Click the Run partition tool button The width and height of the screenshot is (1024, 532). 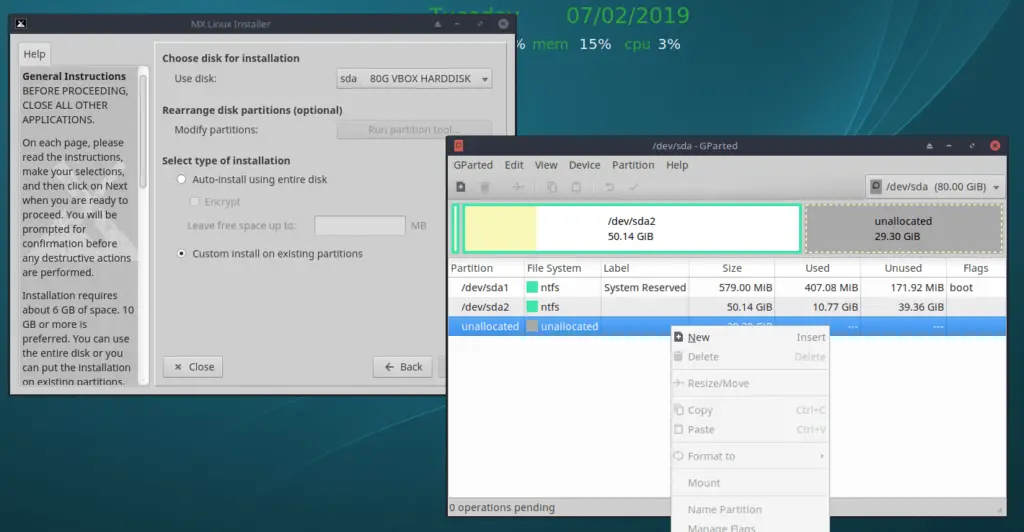coord(414,130)
